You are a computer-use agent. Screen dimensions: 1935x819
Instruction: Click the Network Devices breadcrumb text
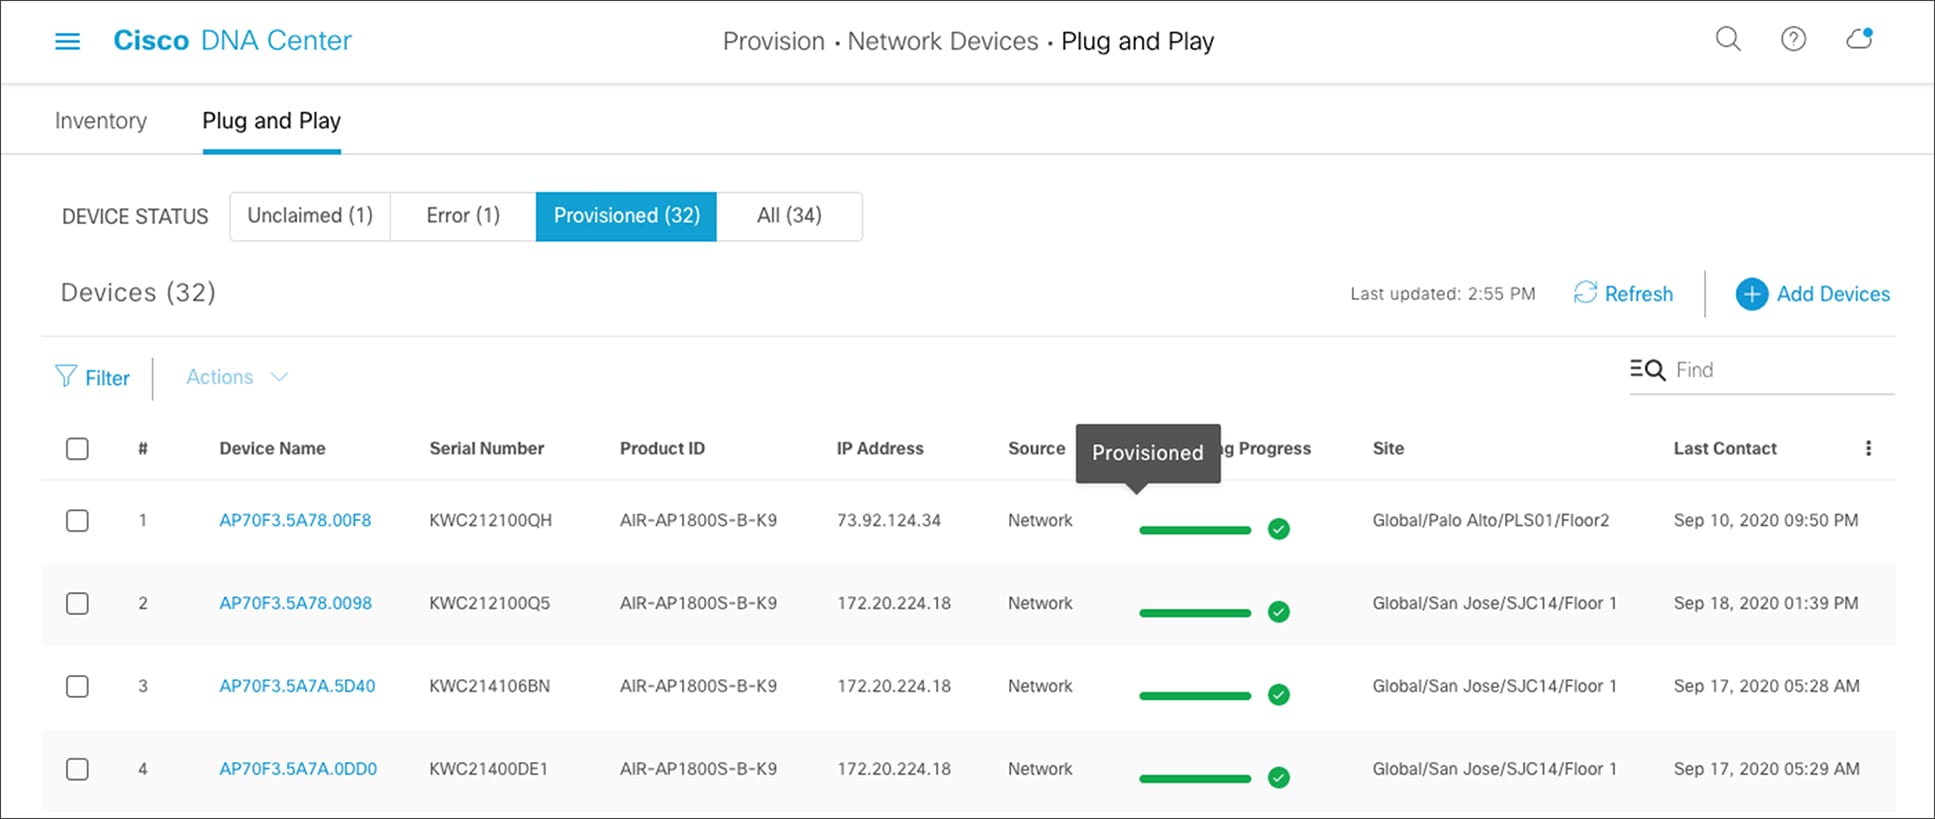click(943, 41)
